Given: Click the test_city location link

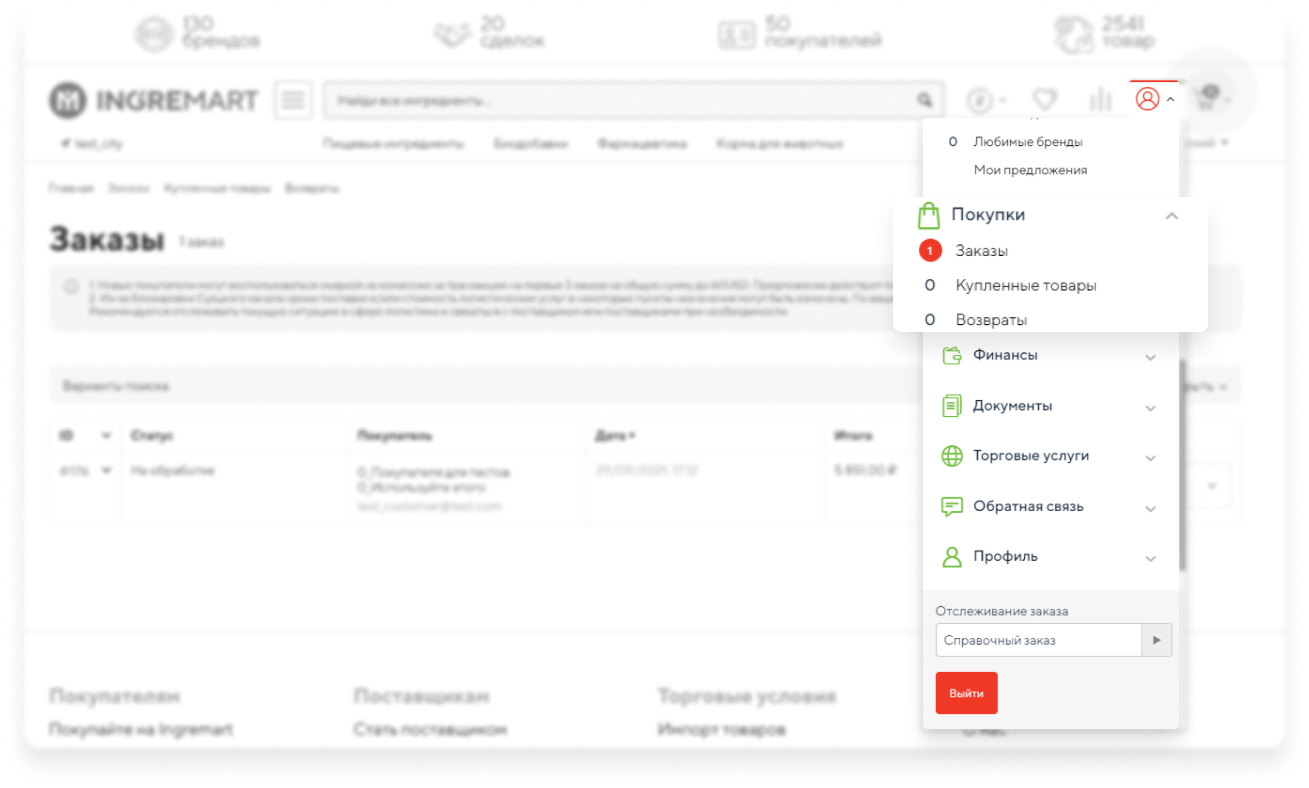Looking at the screenshot, I should [x=91, y=144].
